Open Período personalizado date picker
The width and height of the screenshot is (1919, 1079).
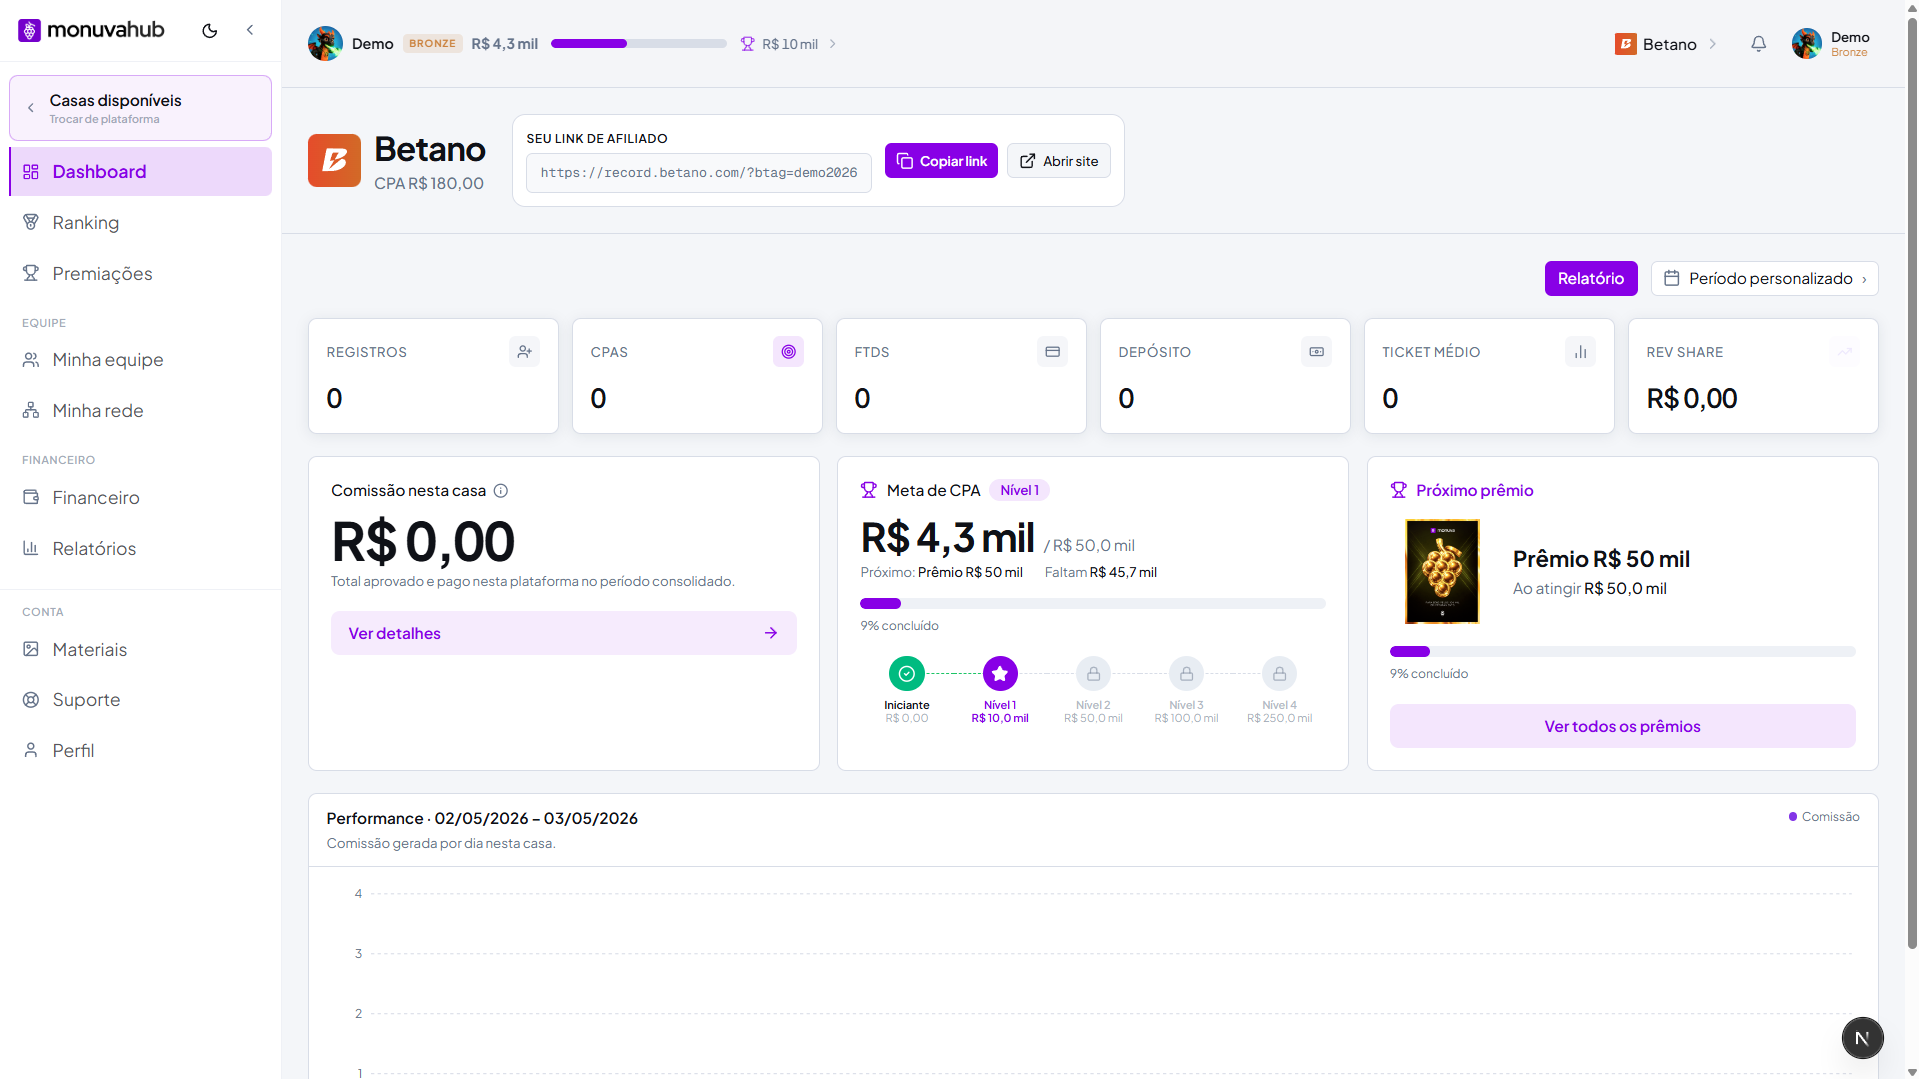(1765, 279)
